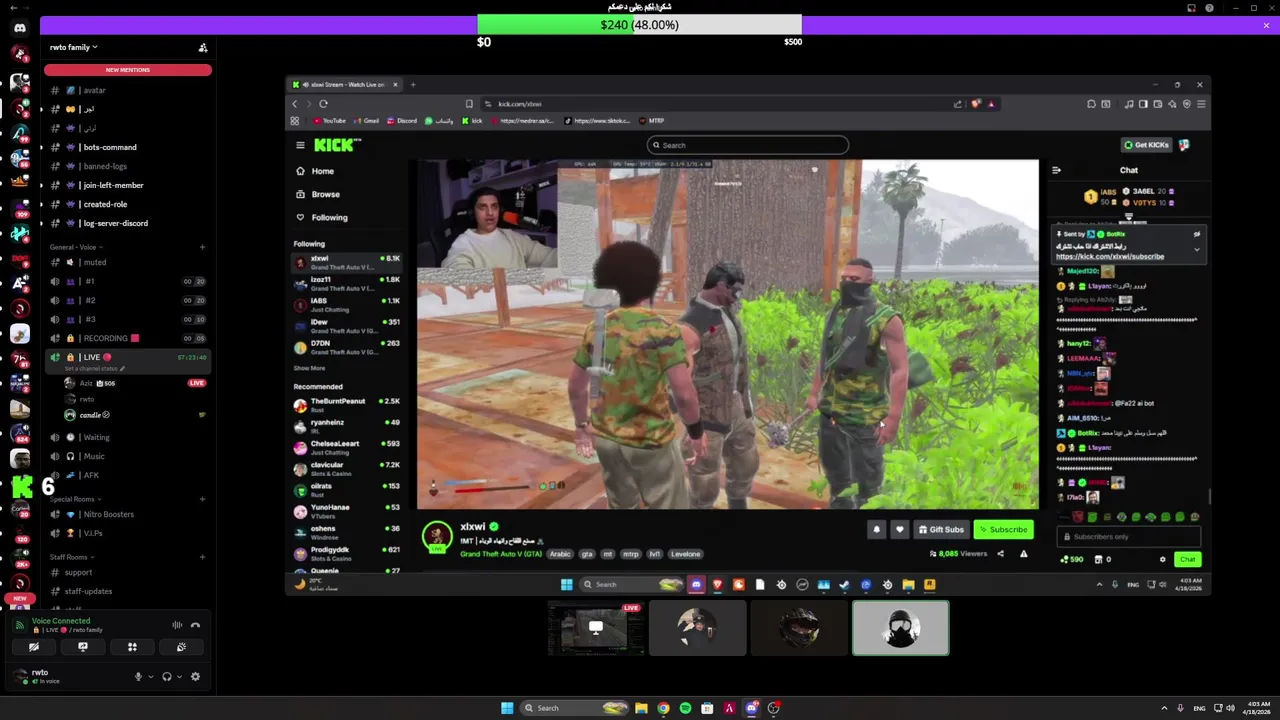
Task: Join the Music voice channel
Action: (128, 456)
